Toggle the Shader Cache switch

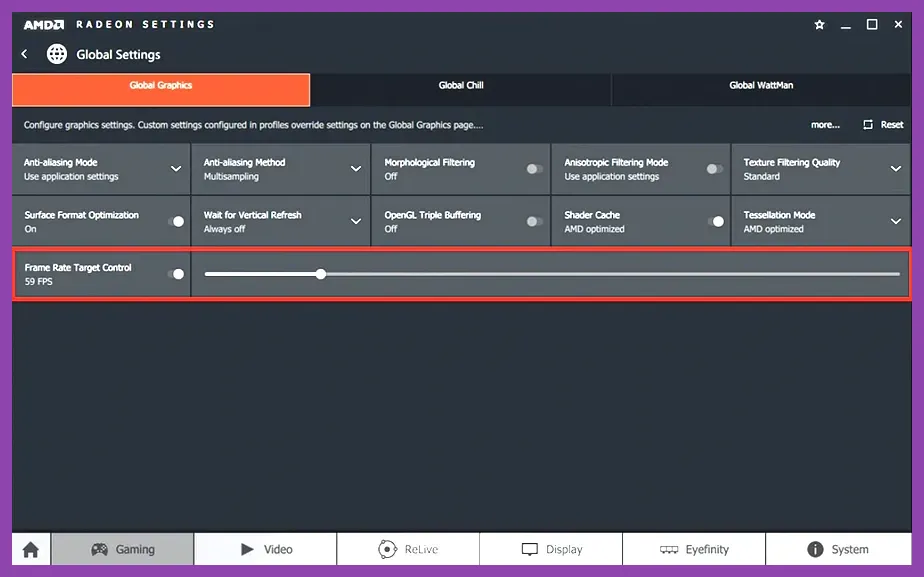(x=715, y=222)
